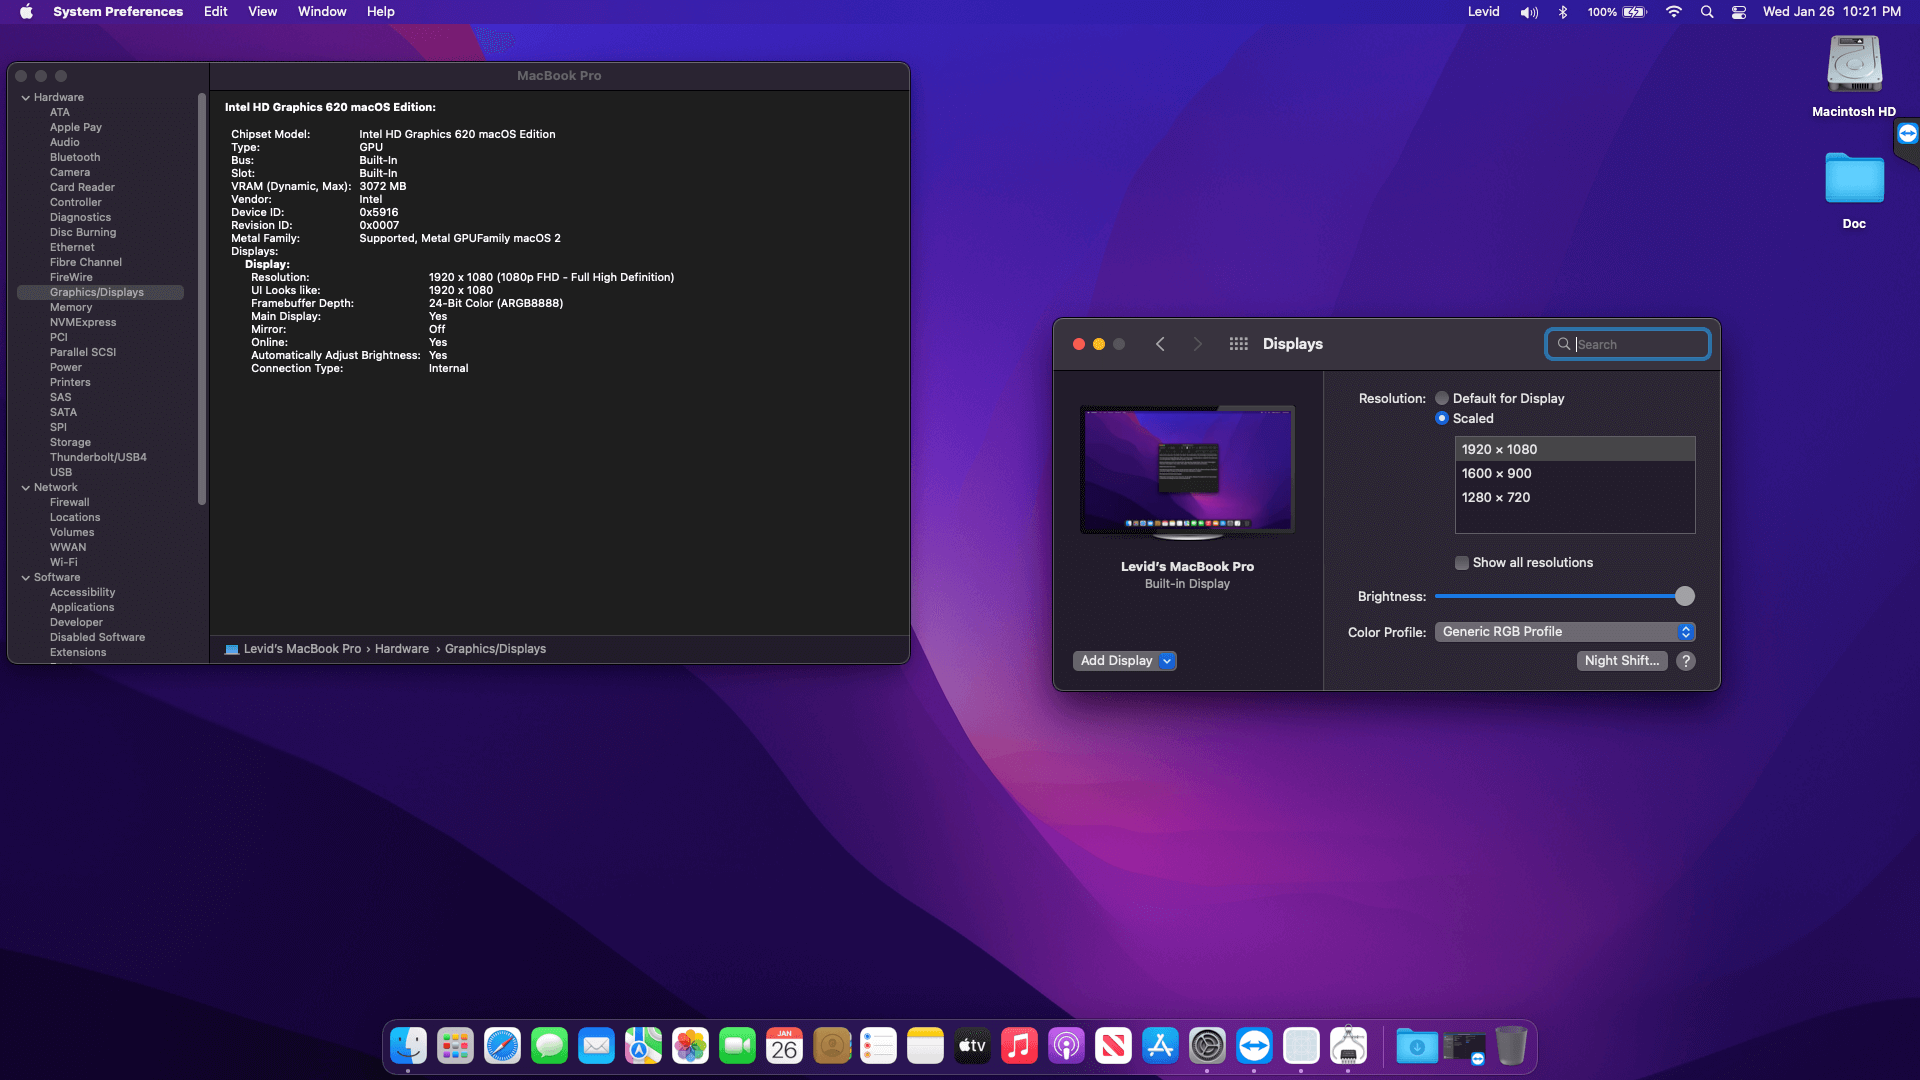The image size is (1920, 1080).
Task: Open Maps app in the Dock
Action: point(643,1046)
